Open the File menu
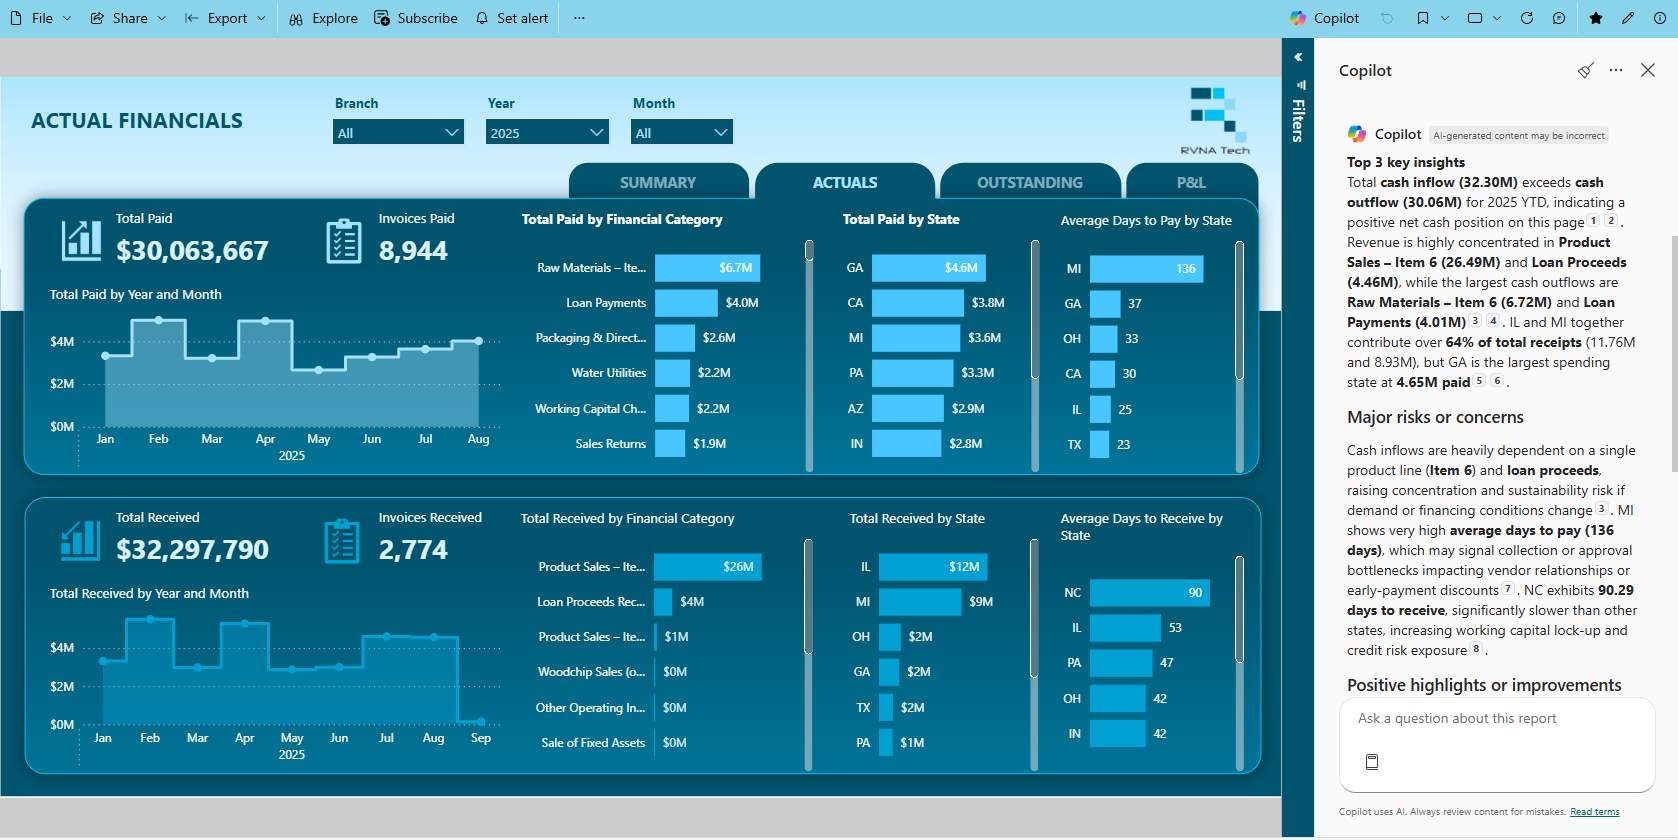The image size is (1678, 840). (x=40, y=18)
